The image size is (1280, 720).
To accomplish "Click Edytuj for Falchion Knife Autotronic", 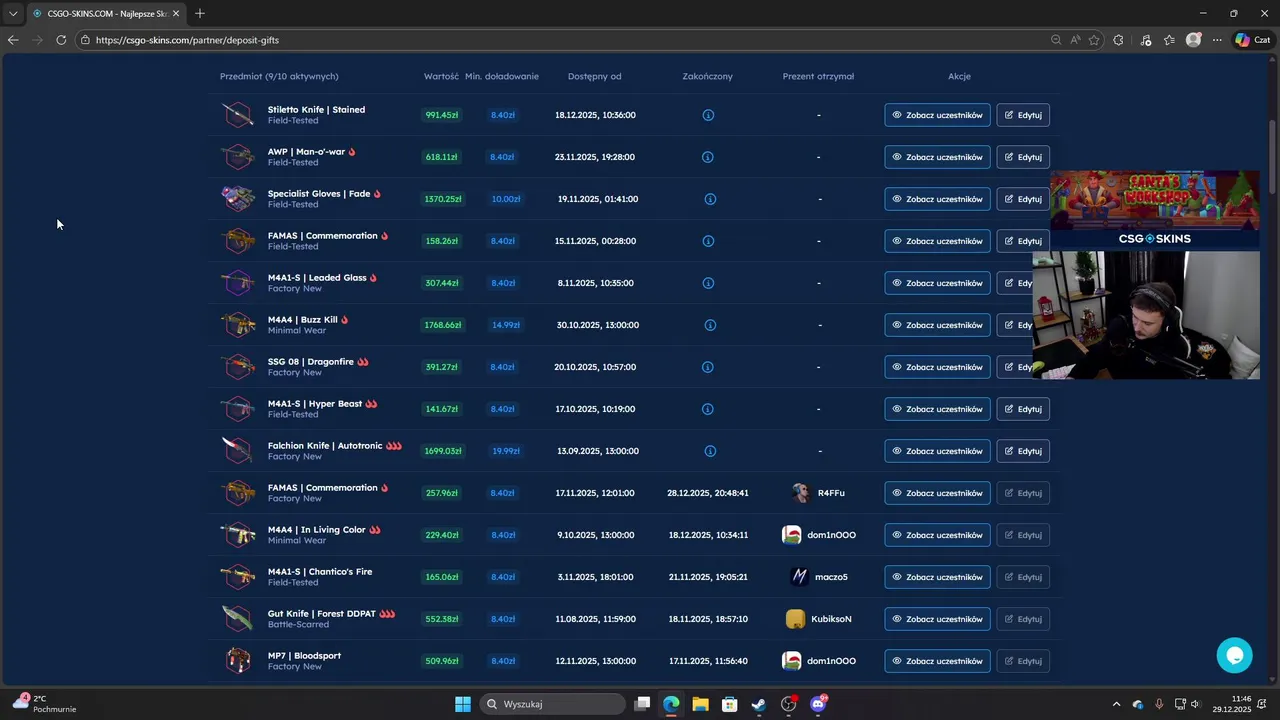I will tap(1023, 451).
